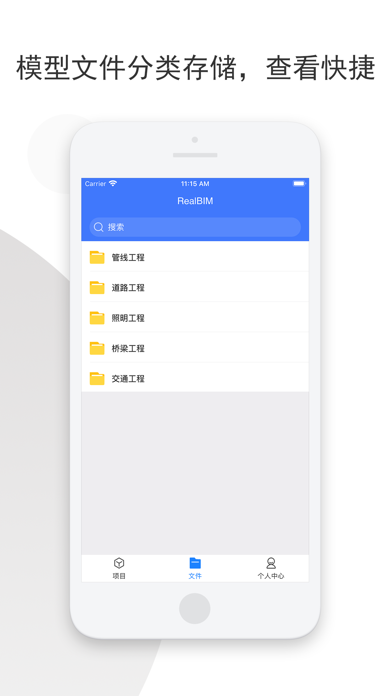Tap the Wi-Fi status icon
Screen dimensions: 392x696
coord(113,183)
